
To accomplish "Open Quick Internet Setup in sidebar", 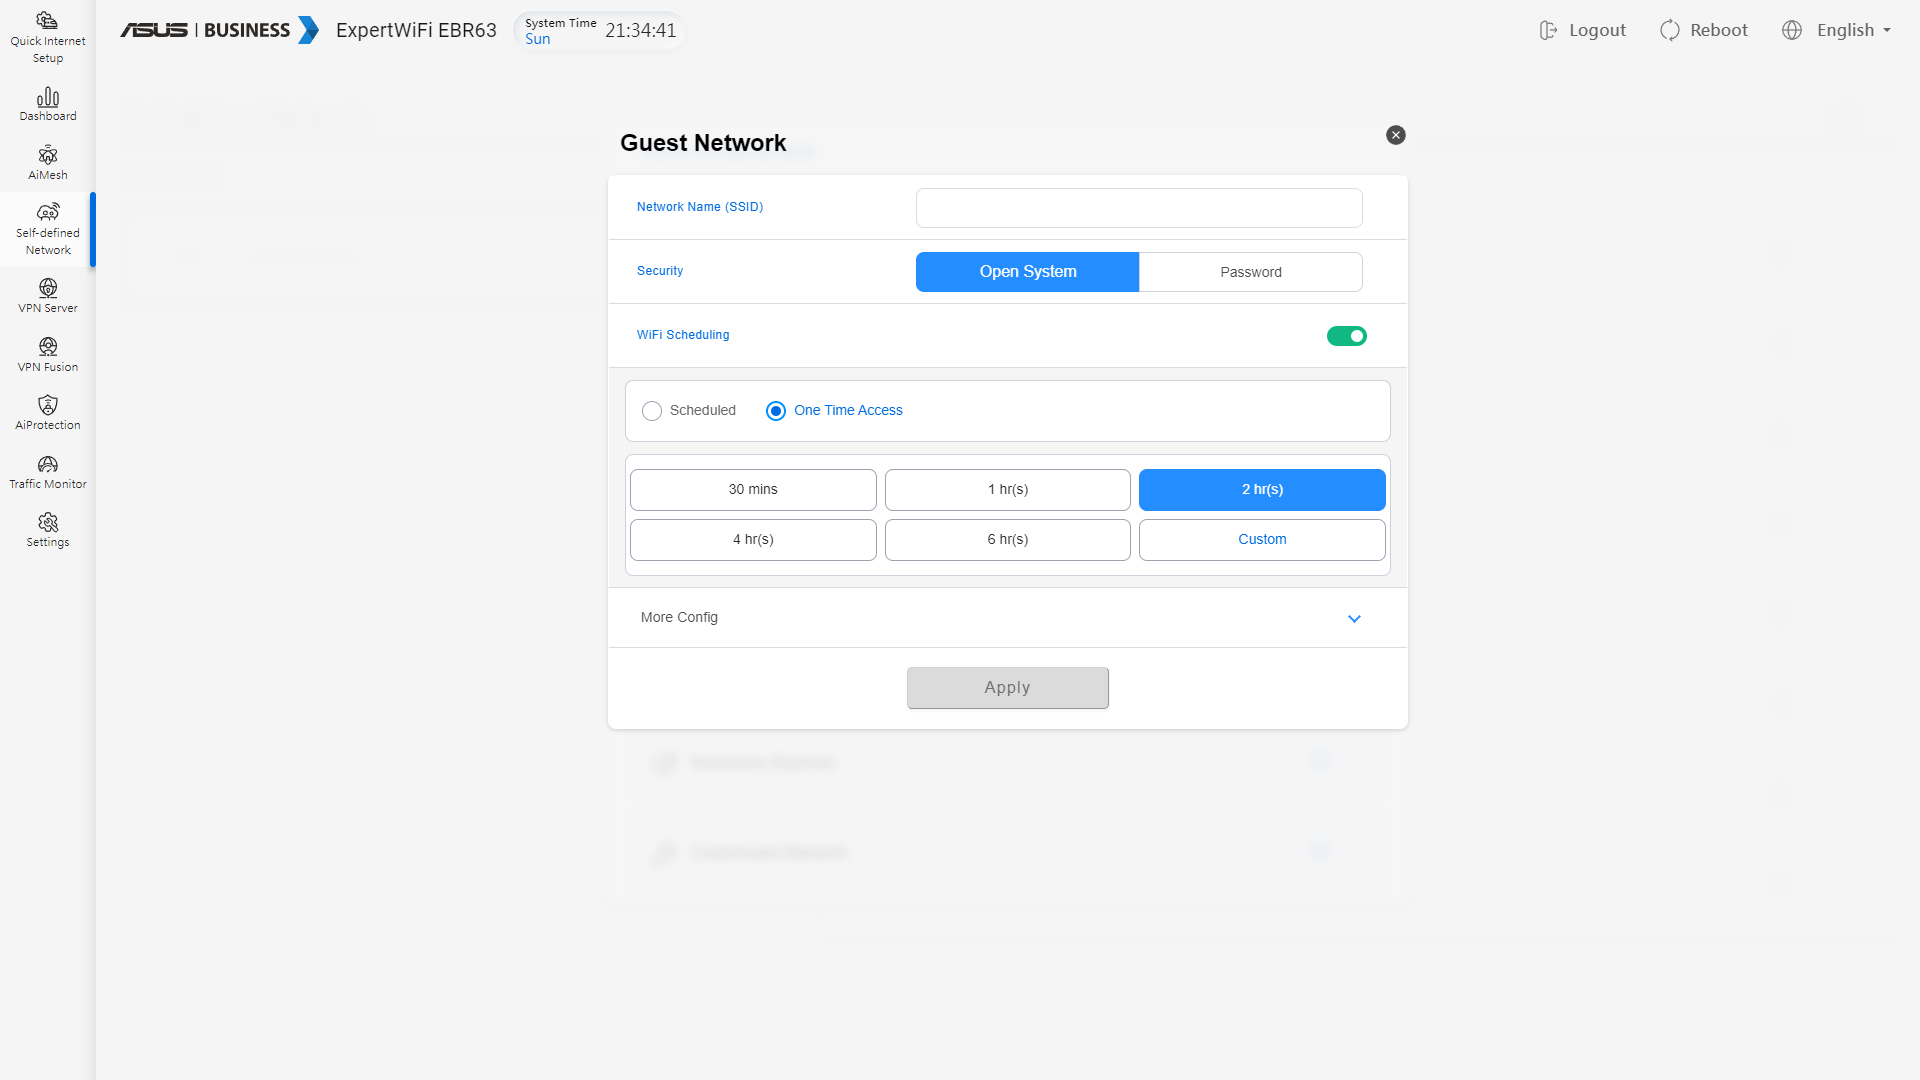I will coord(47,37).
